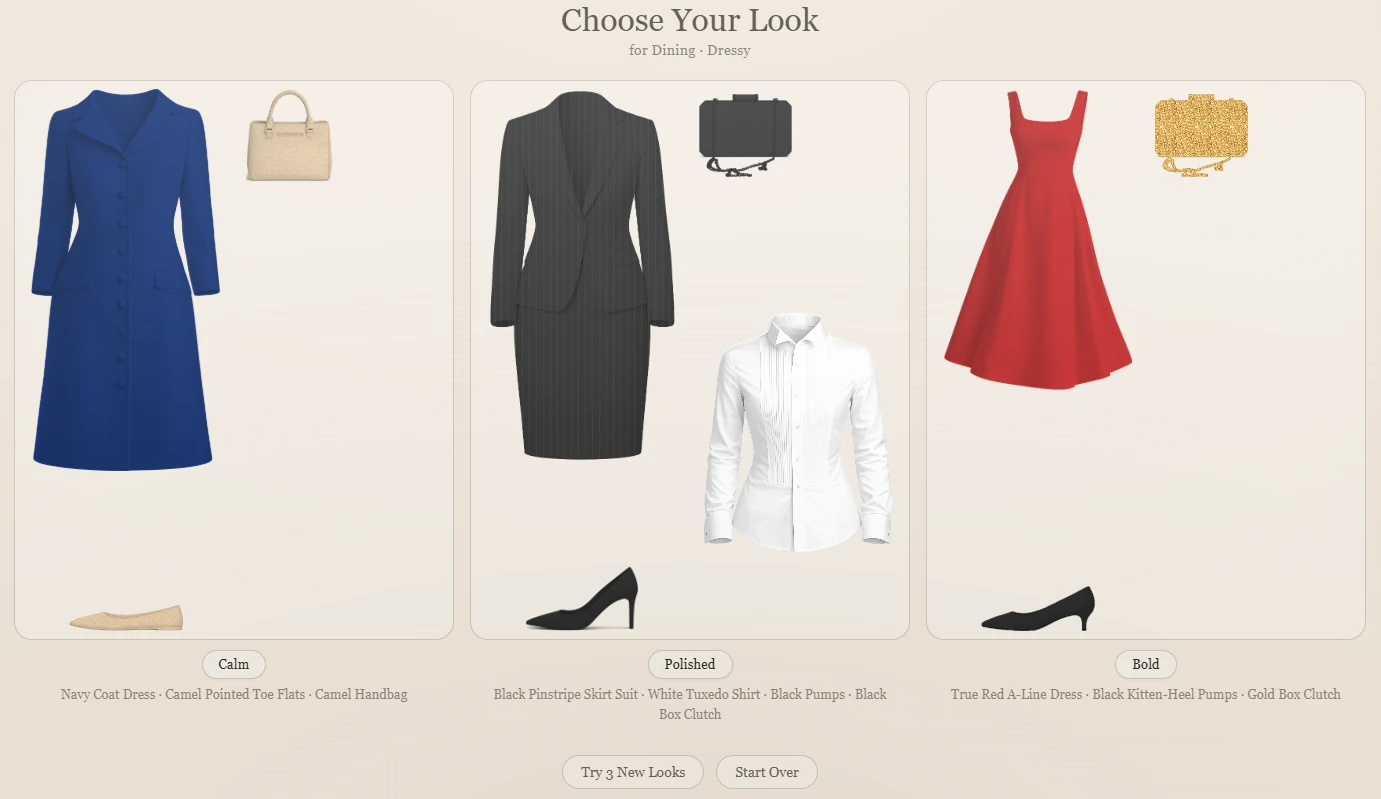The image size is (1381, 799).
Task: Choose the Polished look label
Action: tap(690, 664)
